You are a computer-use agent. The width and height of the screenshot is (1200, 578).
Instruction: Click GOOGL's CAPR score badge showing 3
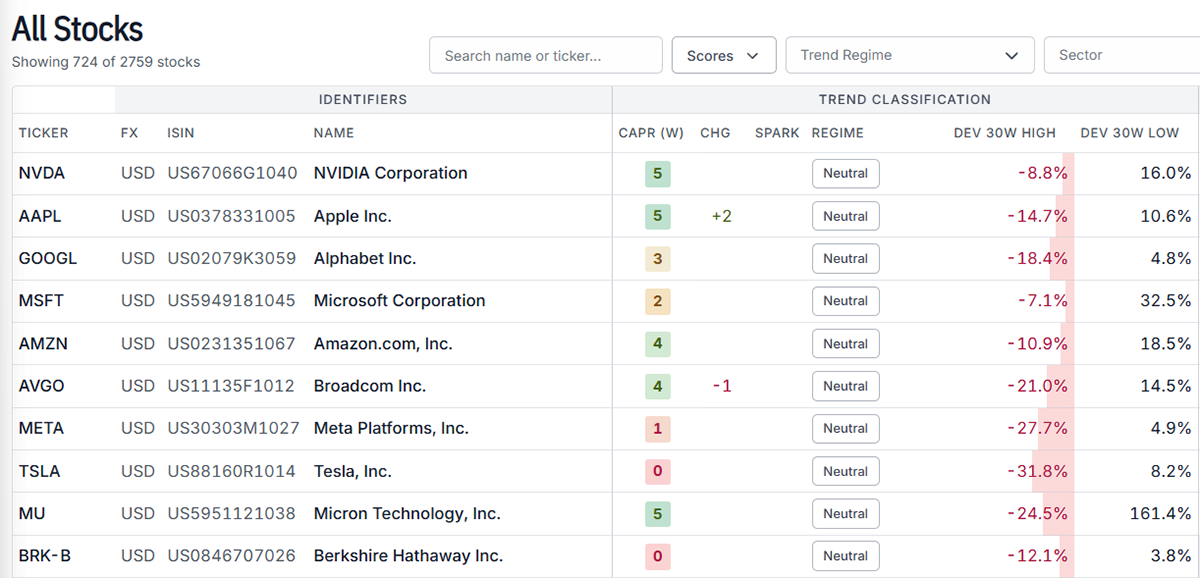coord(657,259)
